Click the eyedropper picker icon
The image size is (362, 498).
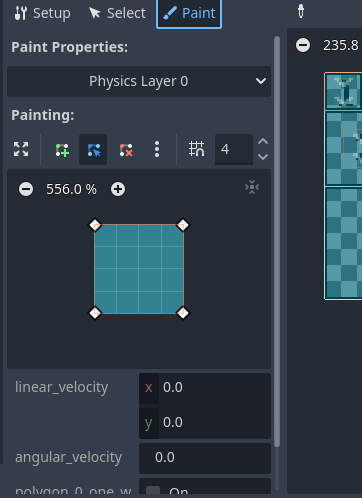[x=301, y=11]
